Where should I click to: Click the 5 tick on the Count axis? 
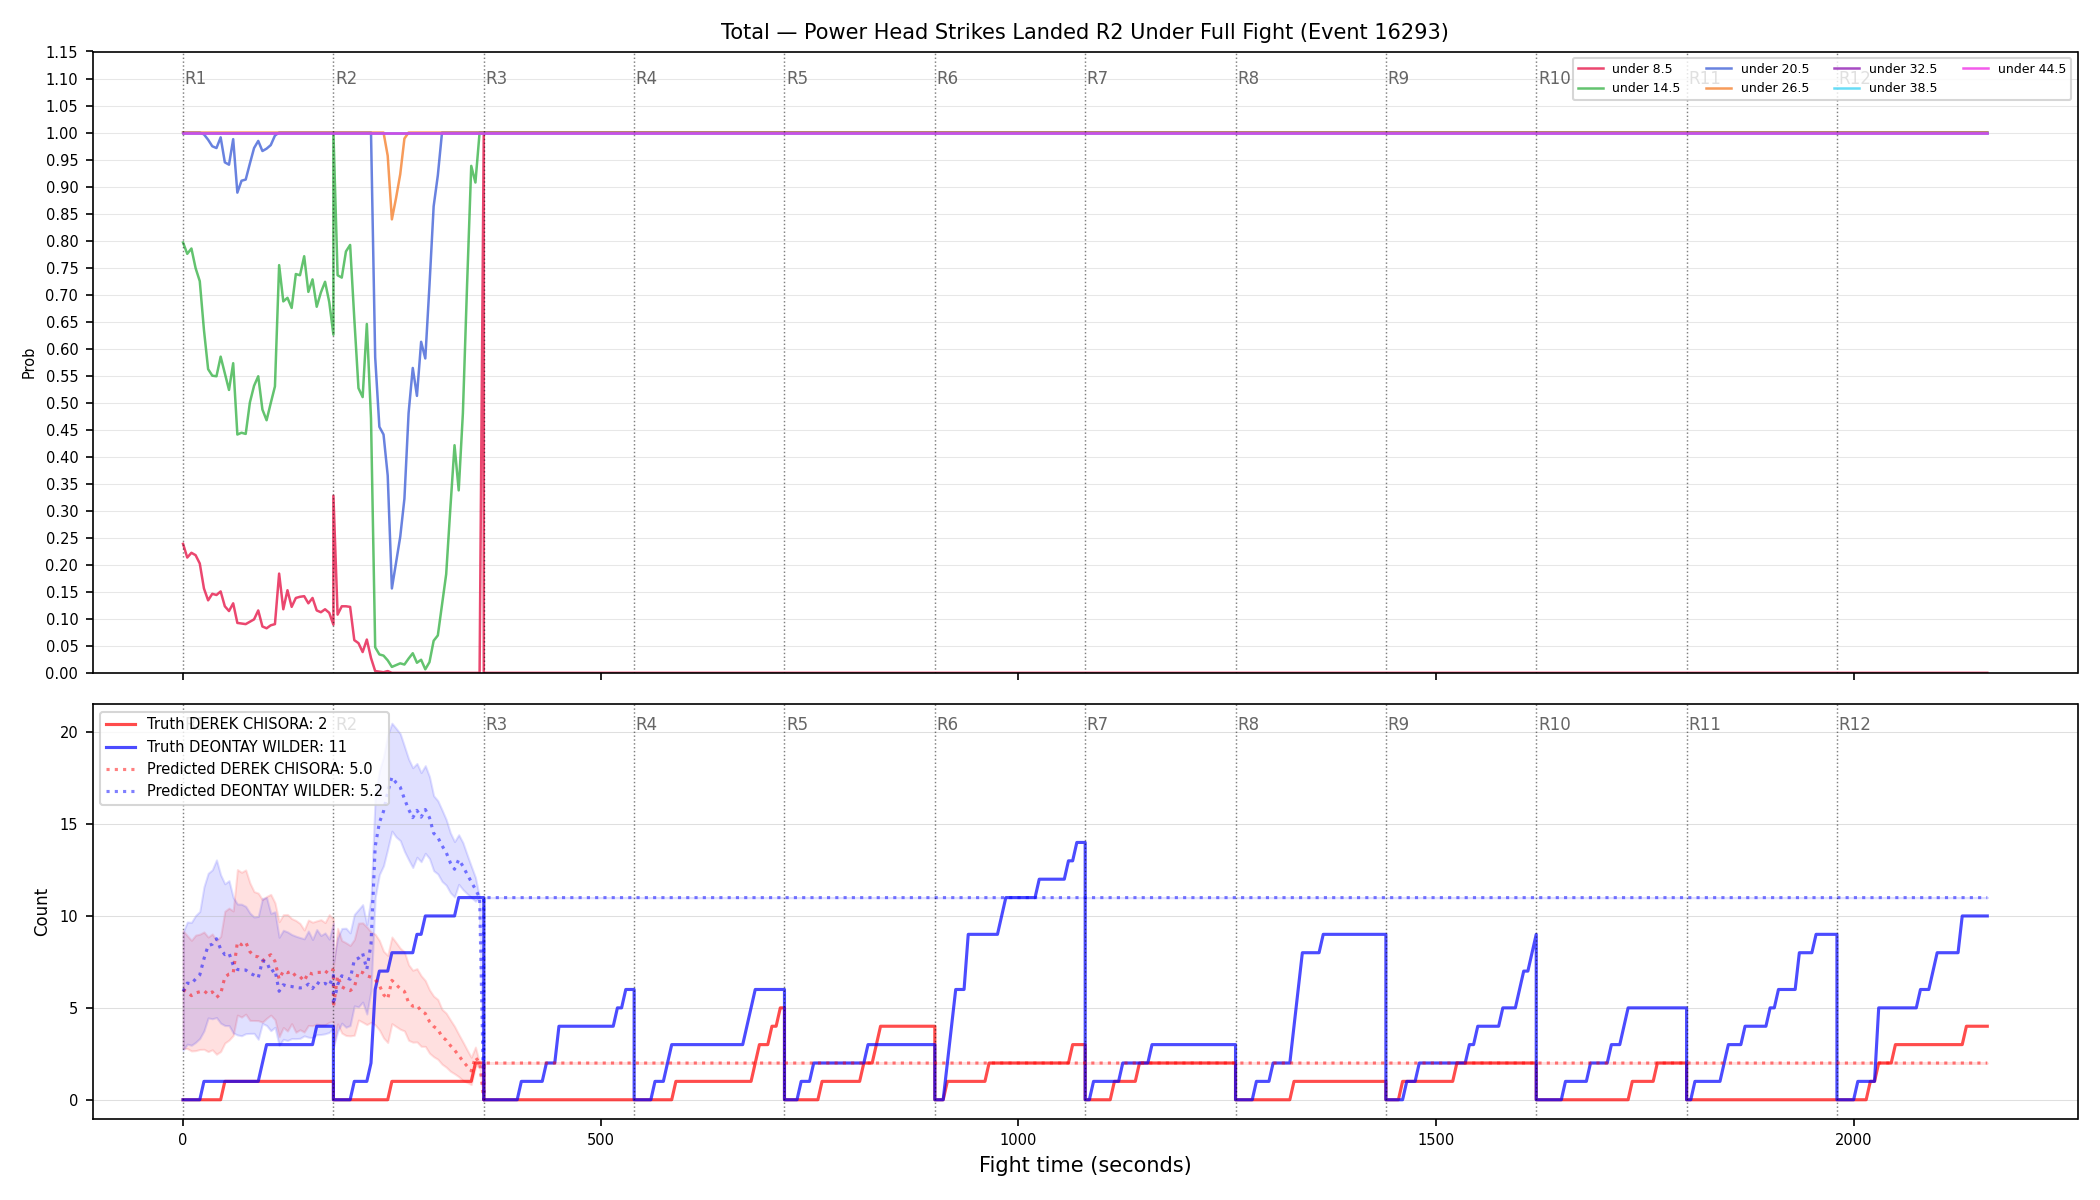74,1008
